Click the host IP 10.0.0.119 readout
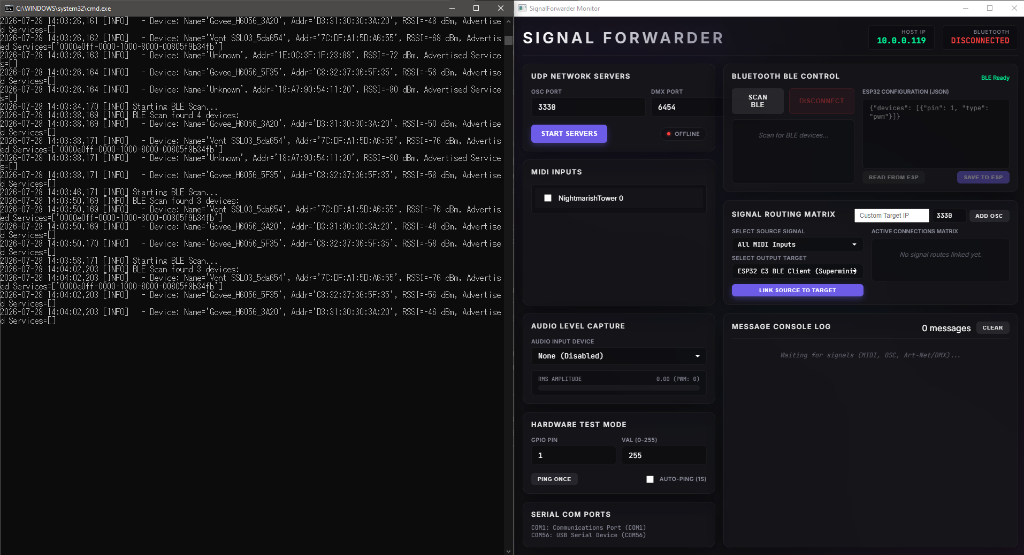Viewport: 1024px width, 555px height. click(x=901, y=40)
